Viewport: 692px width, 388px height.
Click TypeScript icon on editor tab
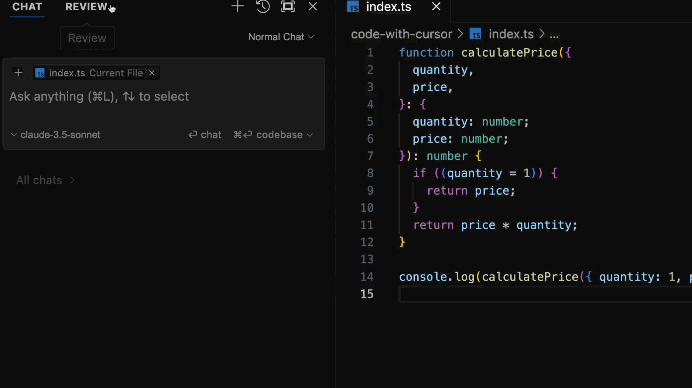point(353,7)
